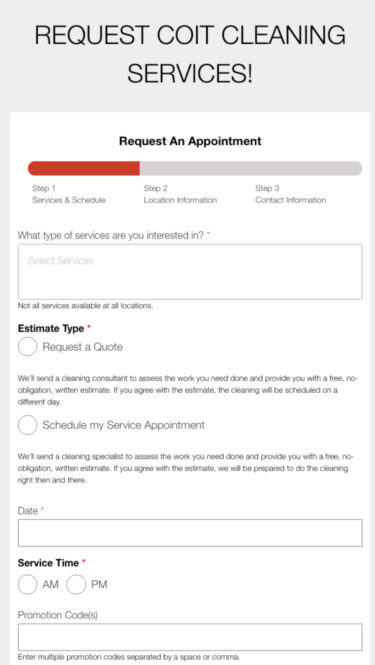Open the Select Services field
Screen dimensions: 375x665
pos(190,272)
